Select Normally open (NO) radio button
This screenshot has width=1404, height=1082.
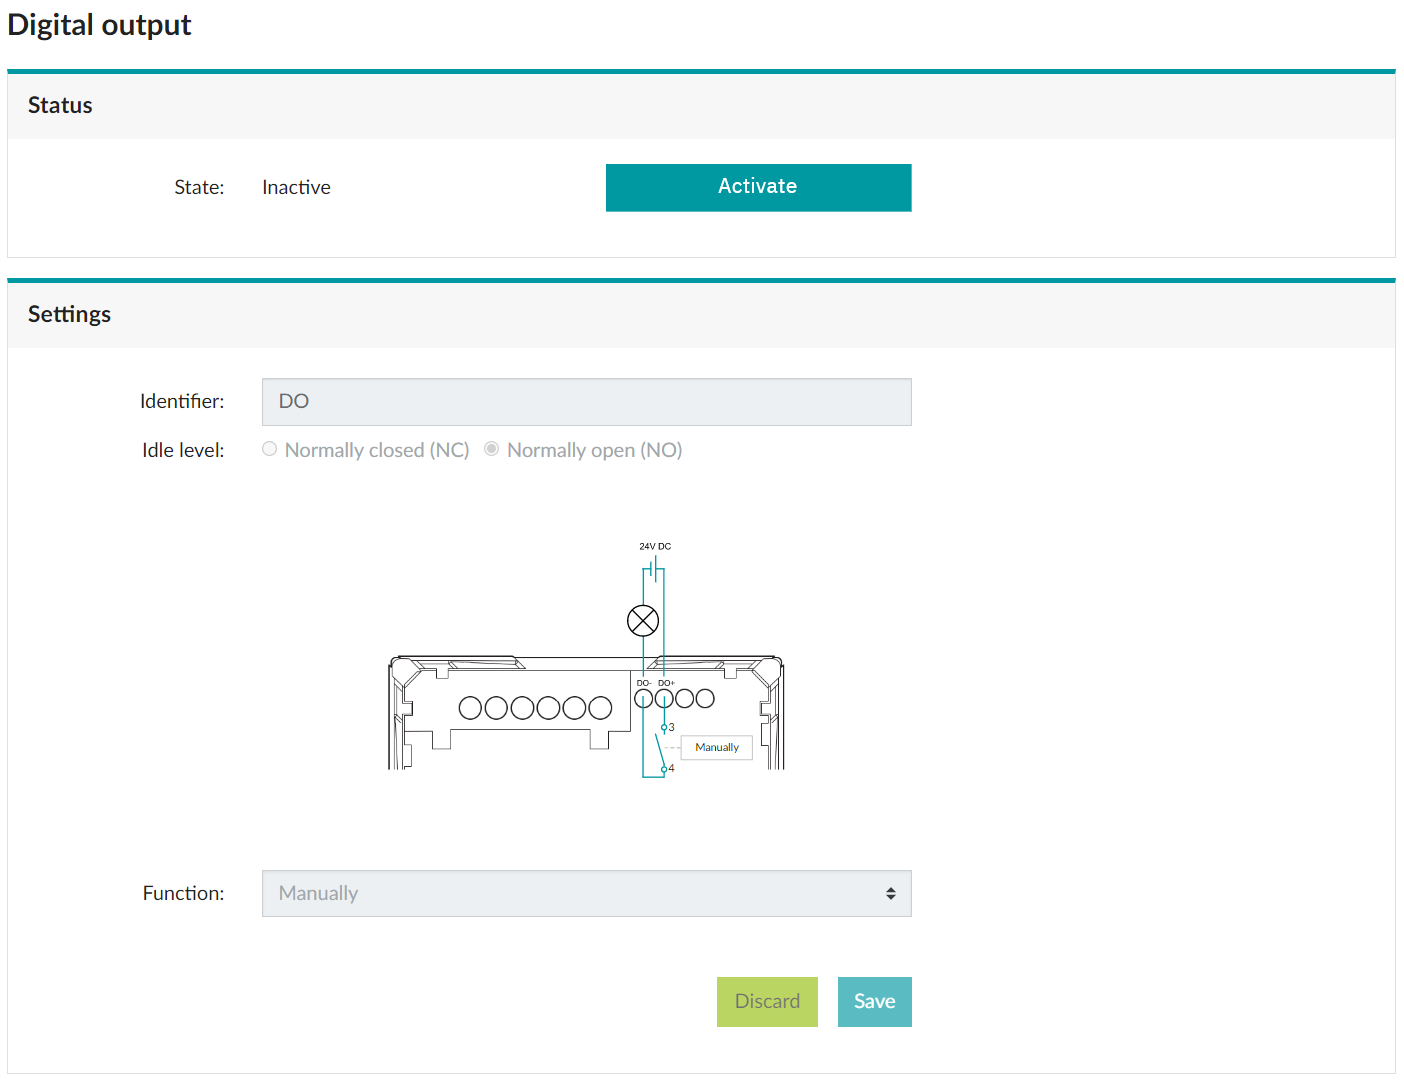click(492, 450)
